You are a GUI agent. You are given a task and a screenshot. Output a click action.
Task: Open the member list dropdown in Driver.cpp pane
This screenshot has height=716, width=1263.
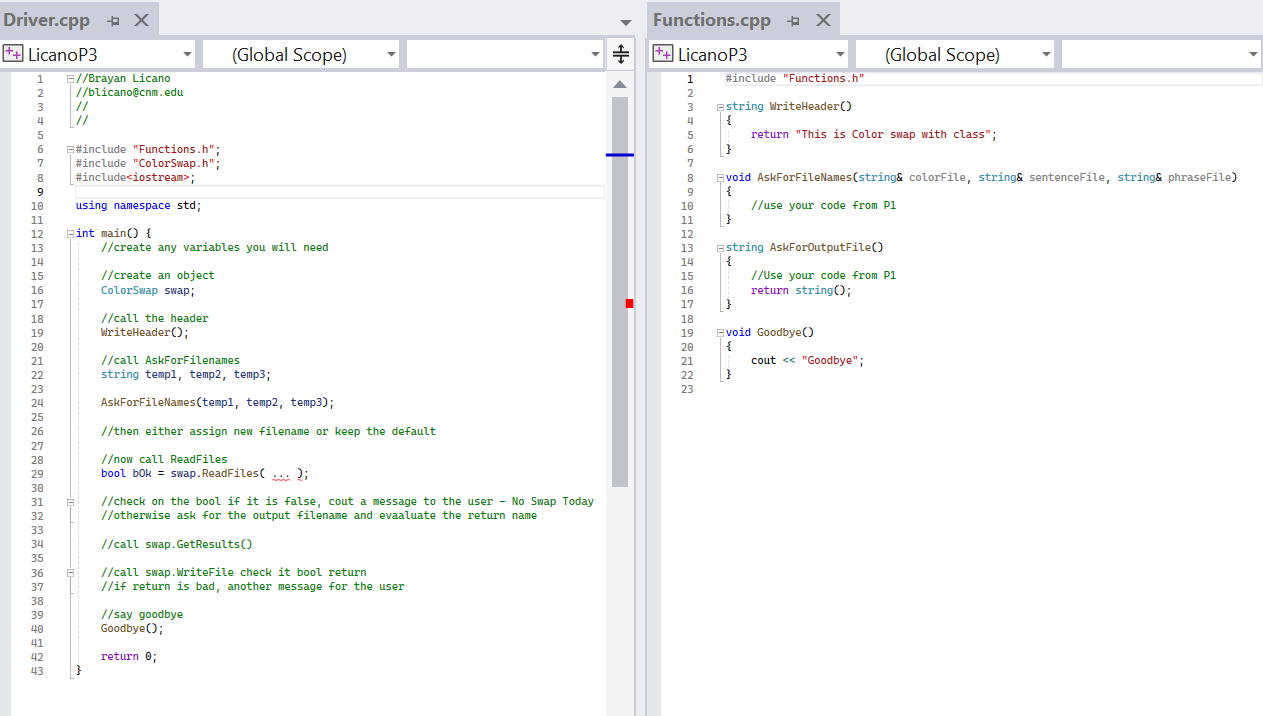[x=593, y=53]
